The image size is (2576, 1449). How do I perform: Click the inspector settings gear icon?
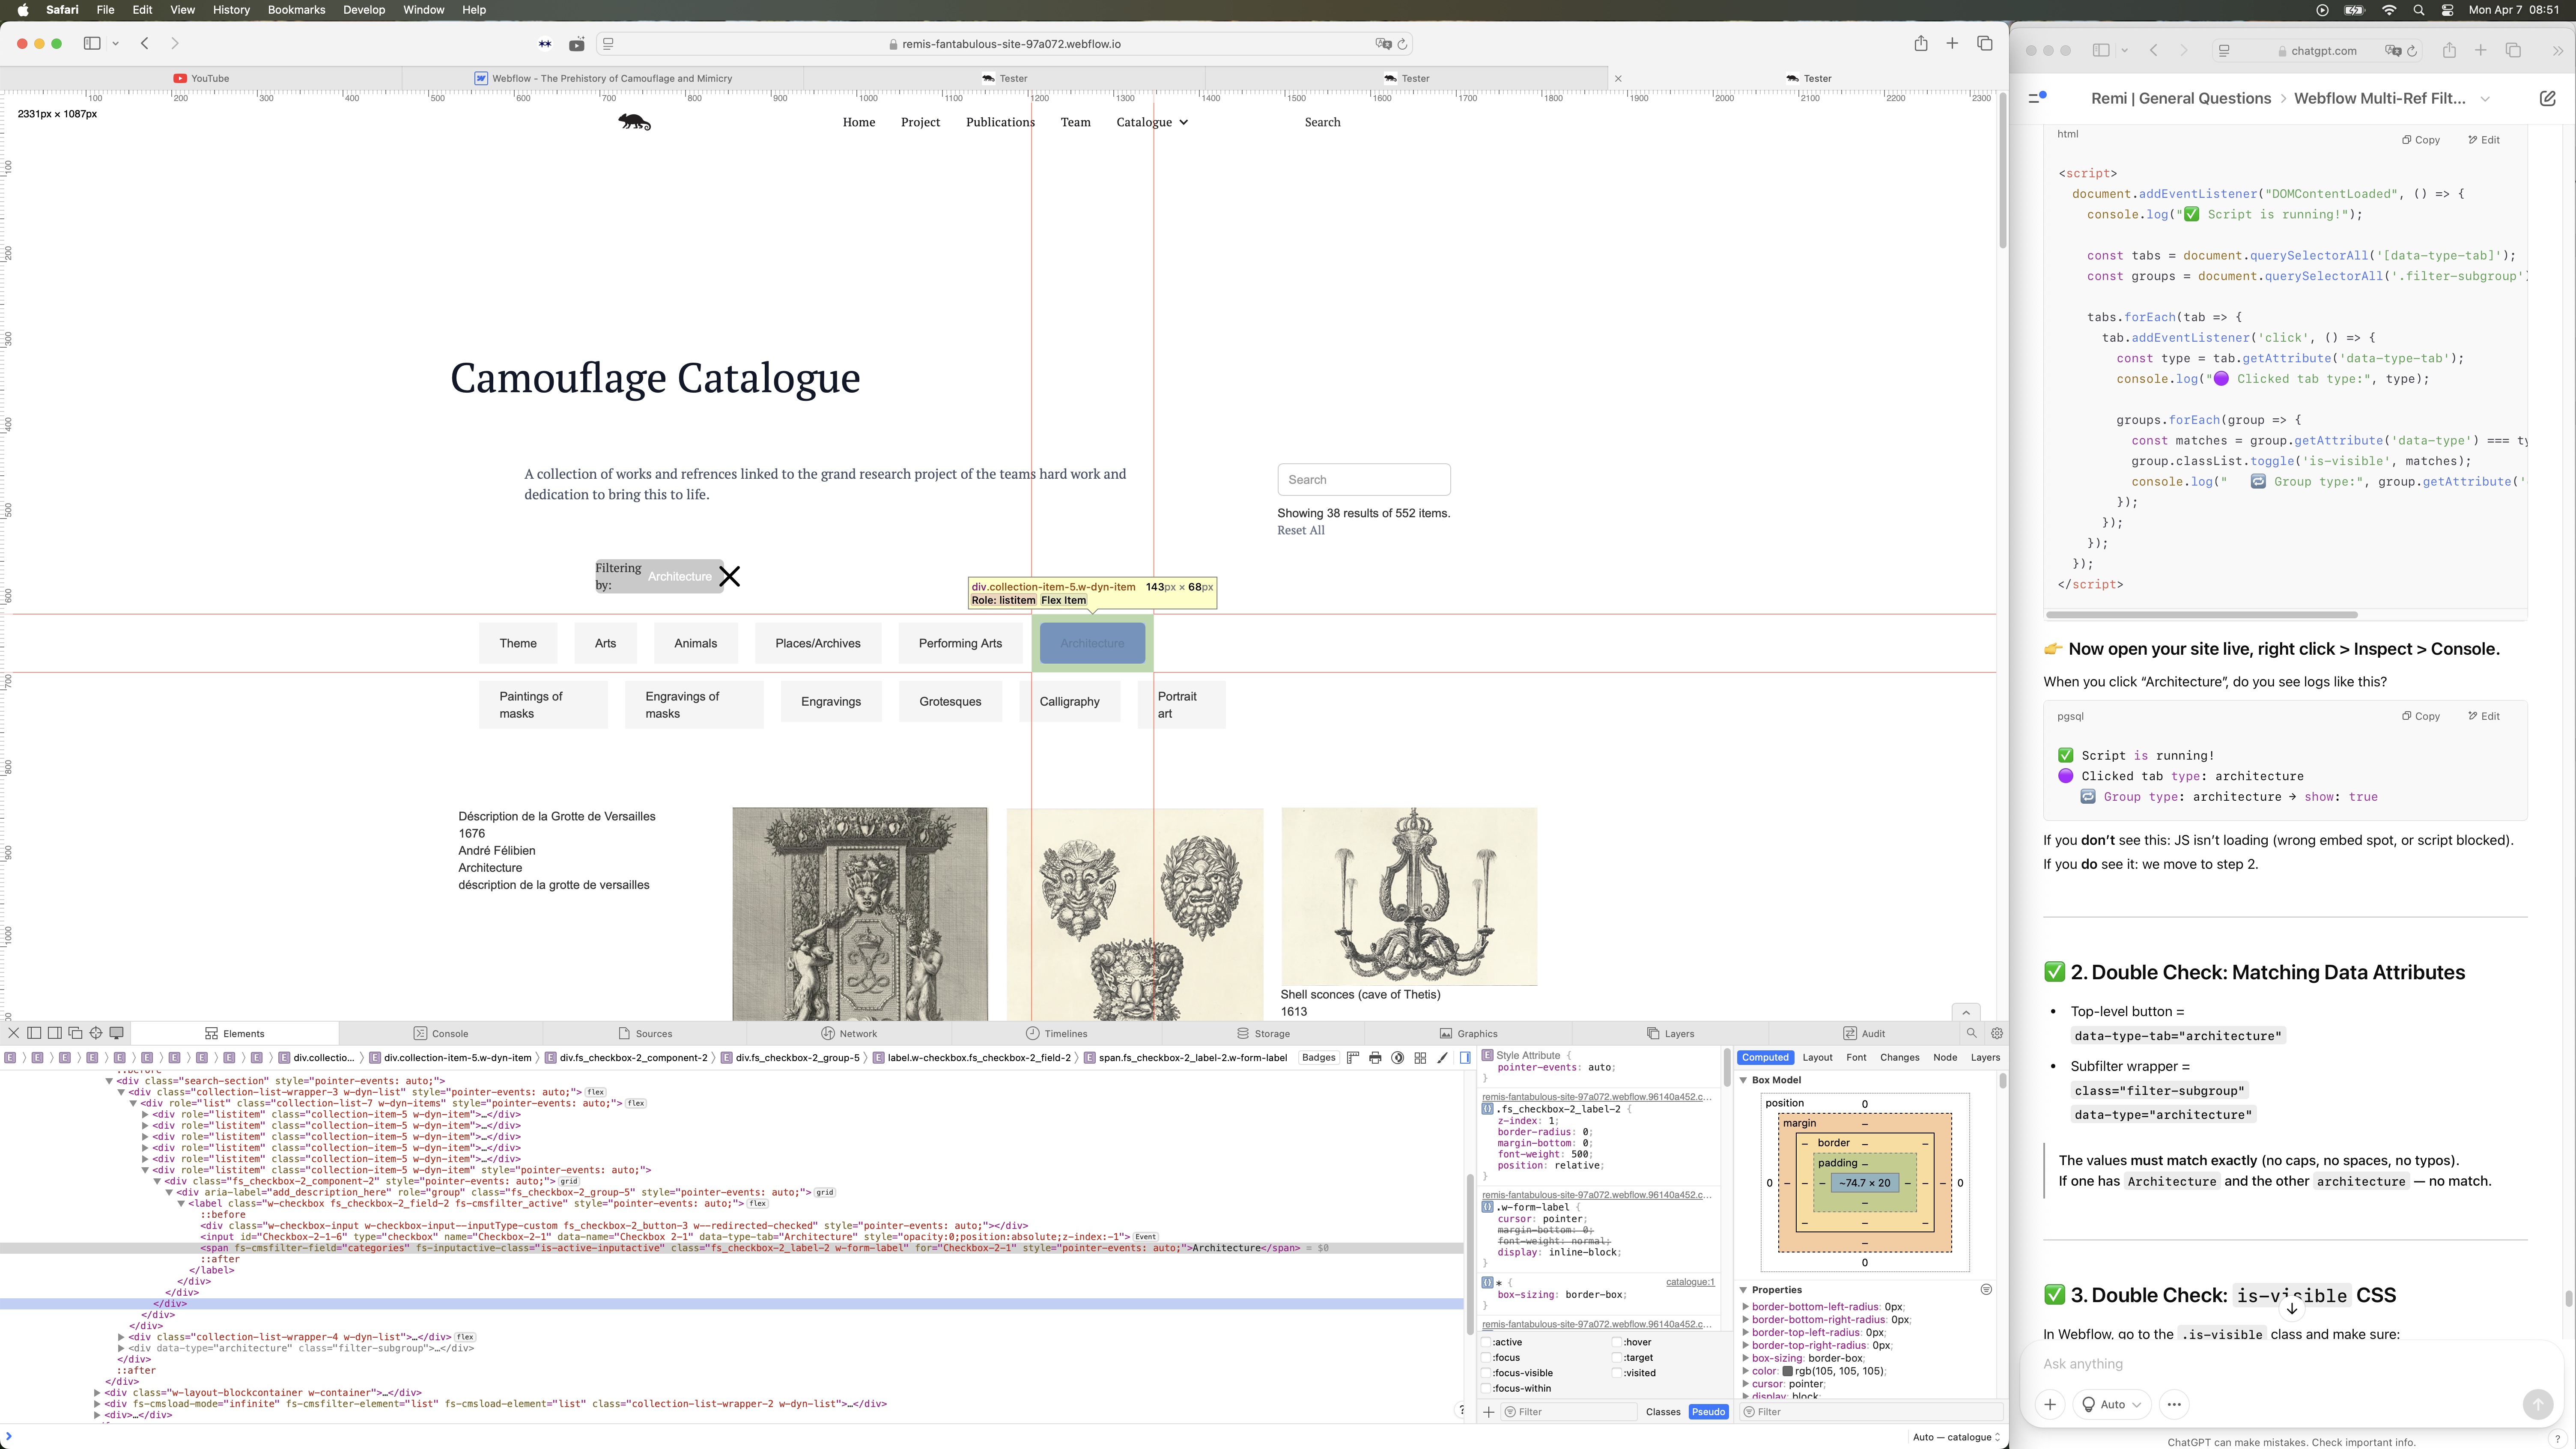tap(1997, 1033)
